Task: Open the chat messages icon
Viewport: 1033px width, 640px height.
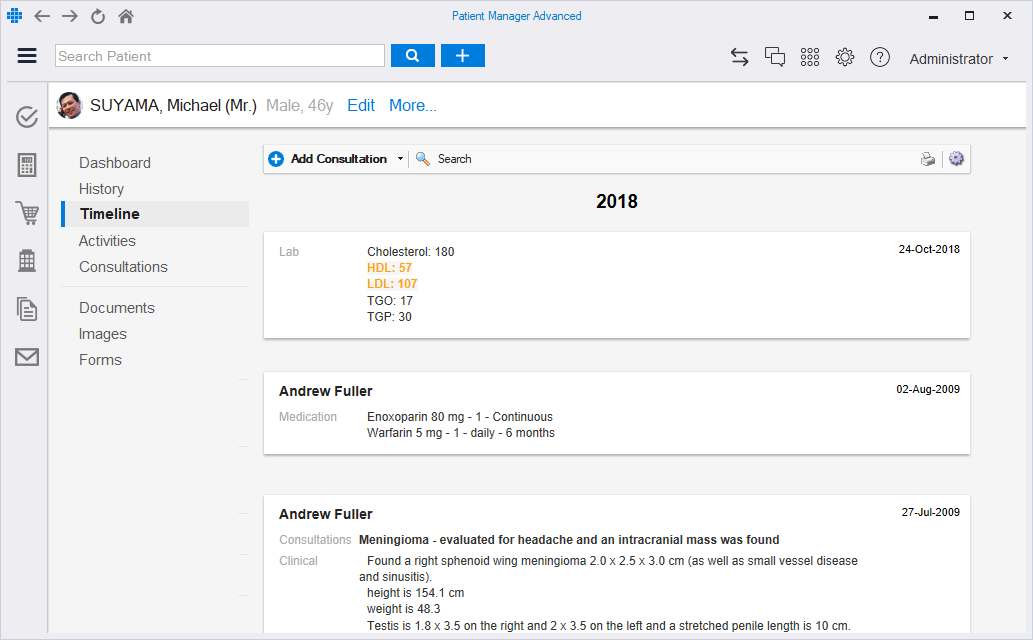Action: [775, 57]
